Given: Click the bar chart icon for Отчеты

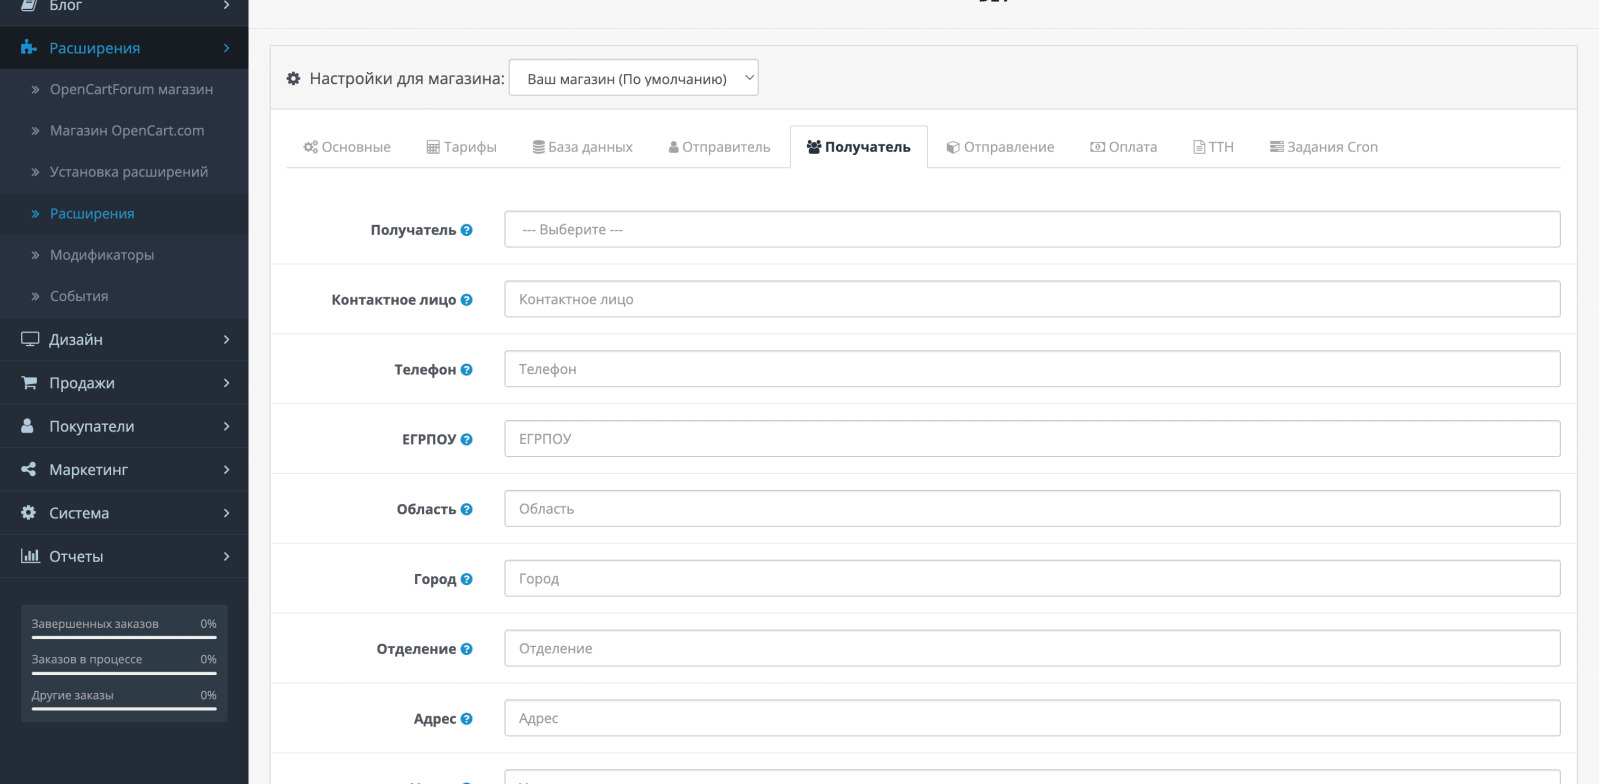Looking at the screenshot, I should click(x=30, y=556).
